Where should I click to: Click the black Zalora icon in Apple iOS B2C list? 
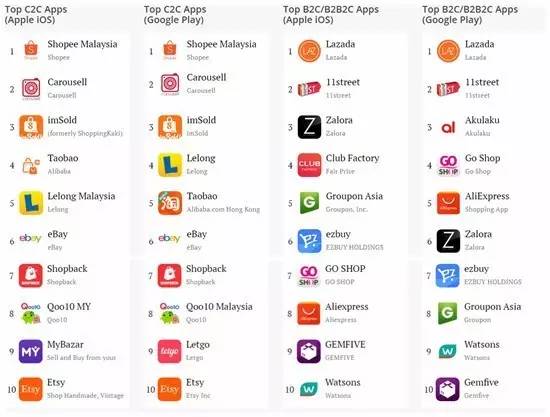point(309,127)
